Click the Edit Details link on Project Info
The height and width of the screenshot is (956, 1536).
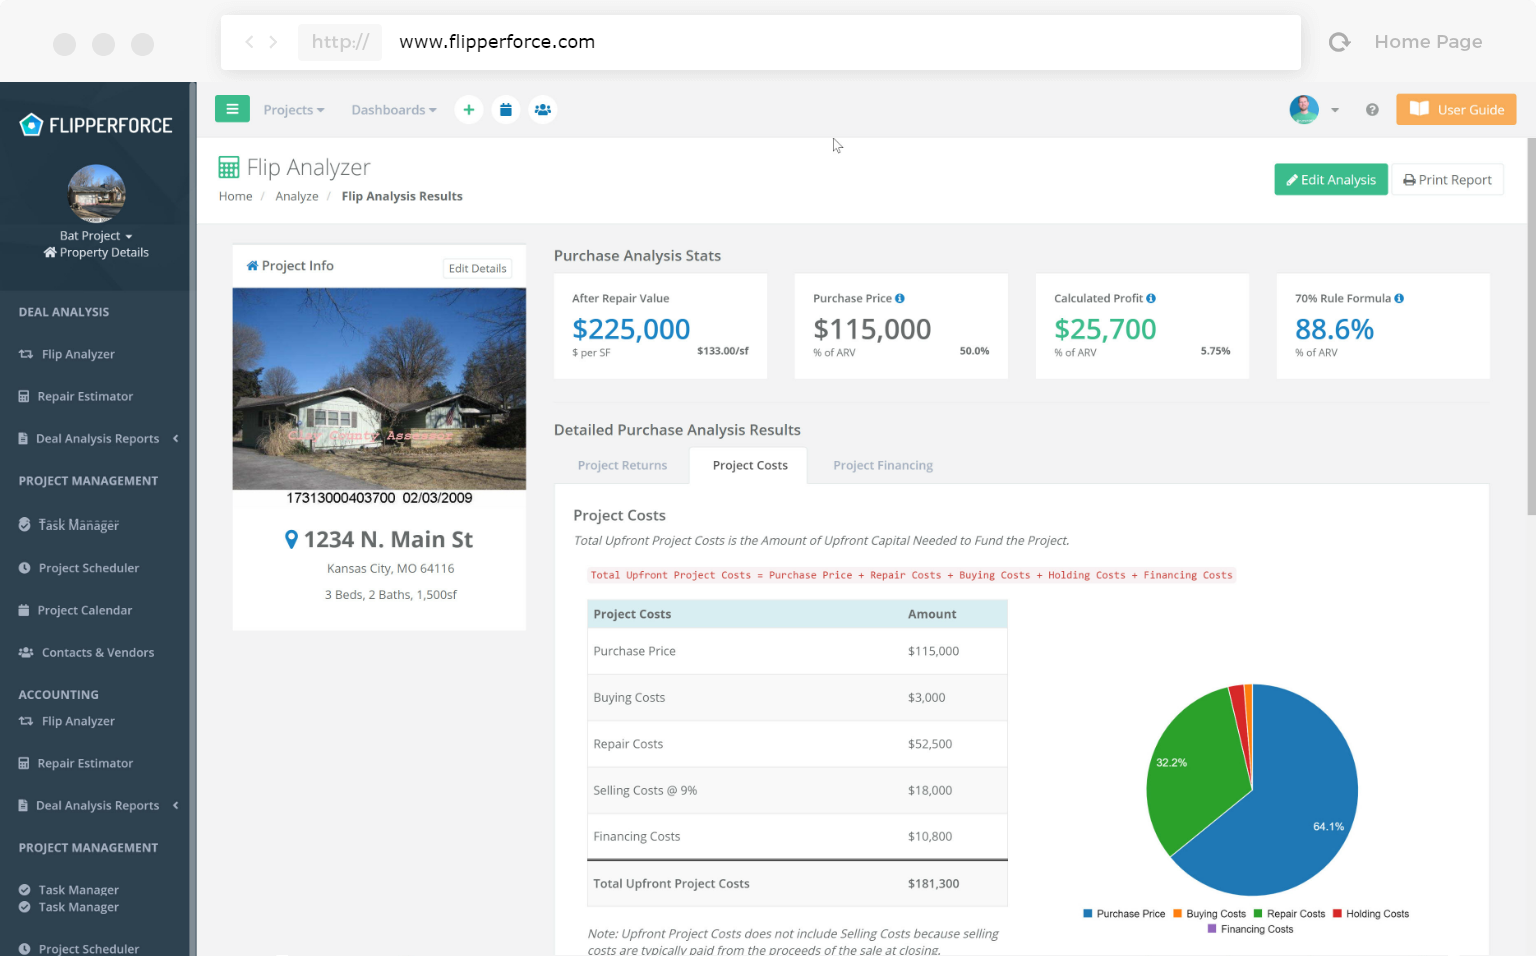coord(477,268)
